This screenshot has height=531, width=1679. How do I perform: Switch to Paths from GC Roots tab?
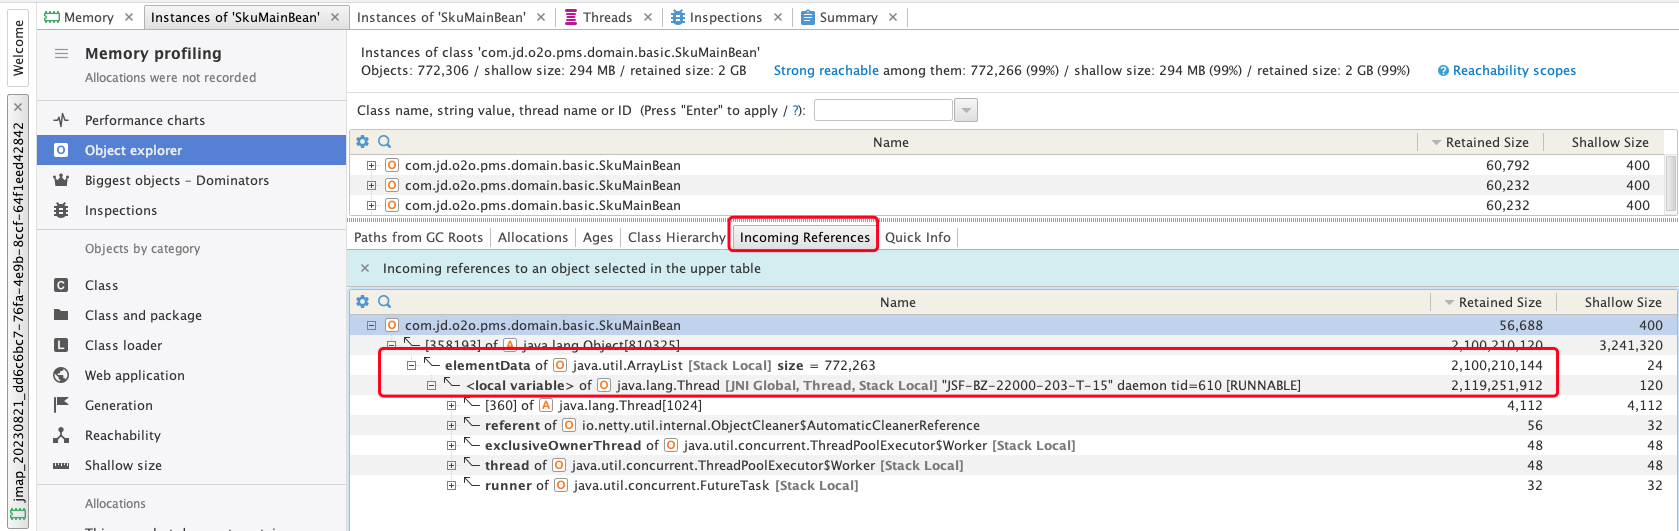(x=418, y=237)
